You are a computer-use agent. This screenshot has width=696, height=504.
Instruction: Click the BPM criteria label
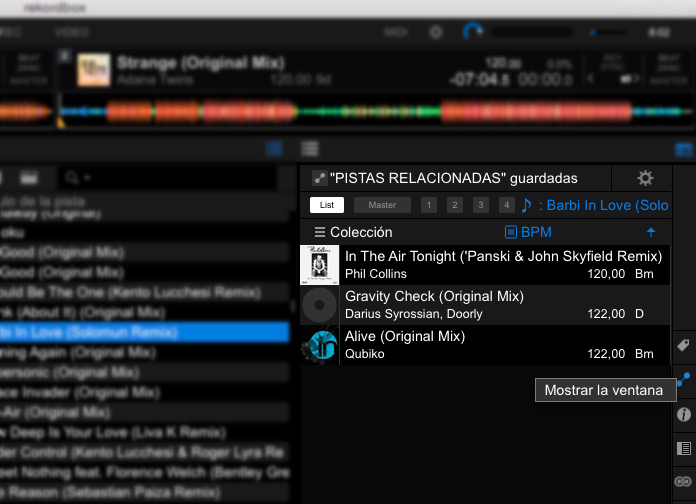pyautogui.click(x=536, y=232)
